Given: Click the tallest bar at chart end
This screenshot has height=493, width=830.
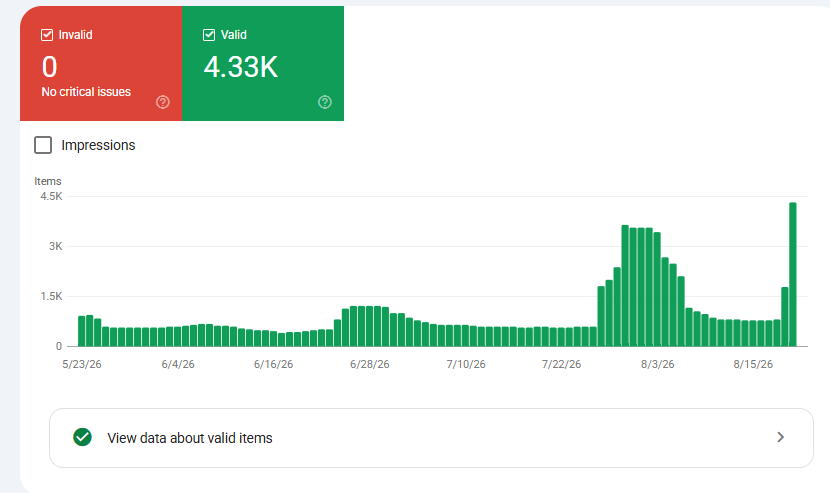Looking at the screenshot, I should [x=792, y=274].
